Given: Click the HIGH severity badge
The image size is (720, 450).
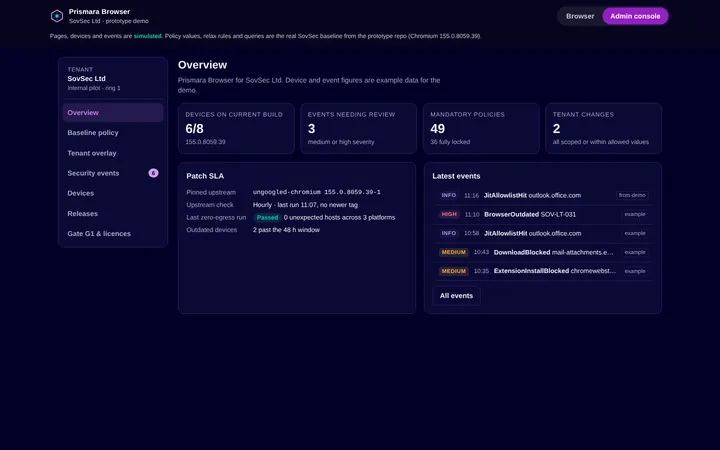Looking at the screenshot, I should pyautogui.click(x=449, y=214).
